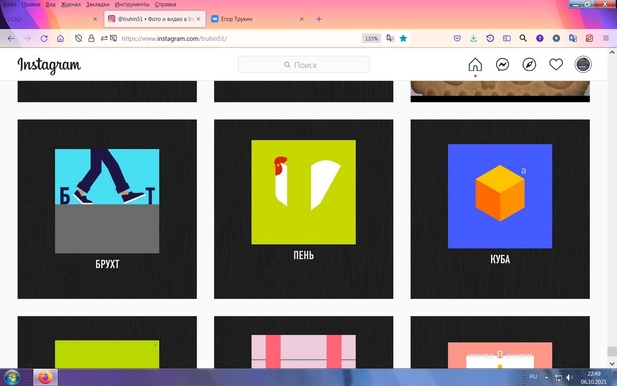This screenshot has width=617, height=386.
Task: Go forward with the browser forward arrow
Action: [x=28, y=39]
